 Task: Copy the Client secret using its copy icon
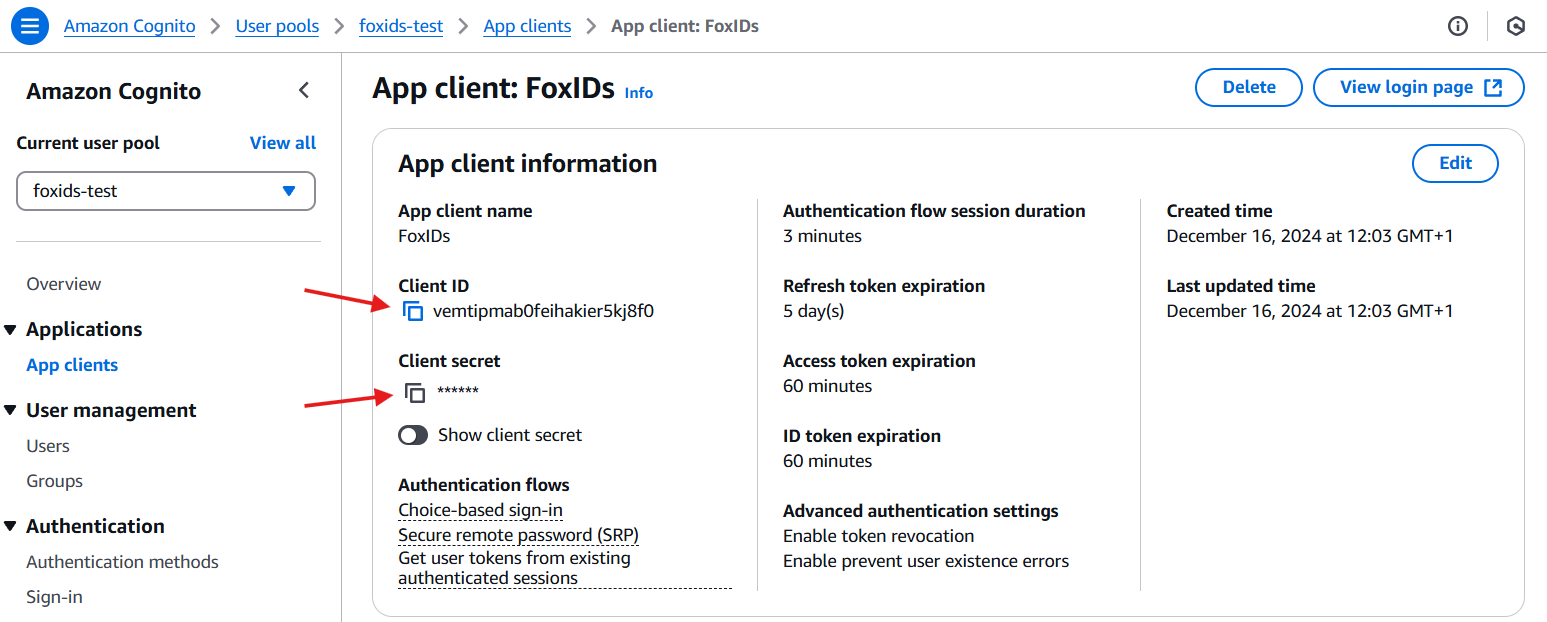tap(416, 393)
